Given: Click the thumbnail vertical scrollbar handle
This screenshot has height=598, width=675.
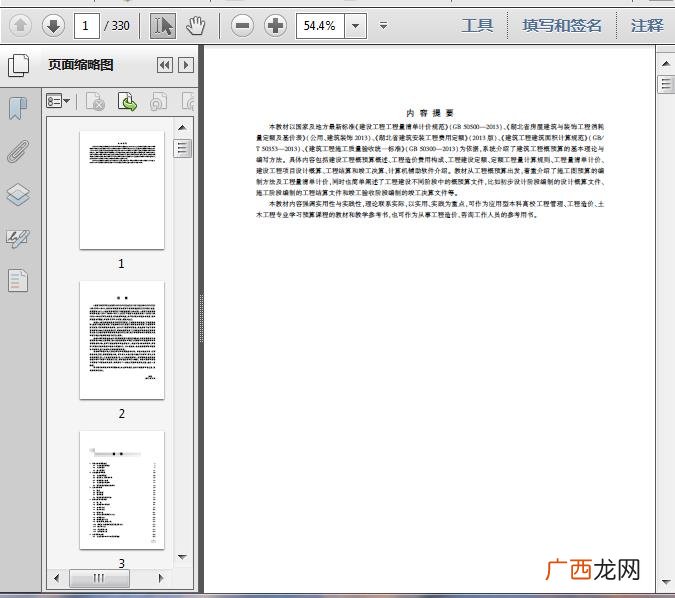Looking at the screenshot, I should [183, 149].
